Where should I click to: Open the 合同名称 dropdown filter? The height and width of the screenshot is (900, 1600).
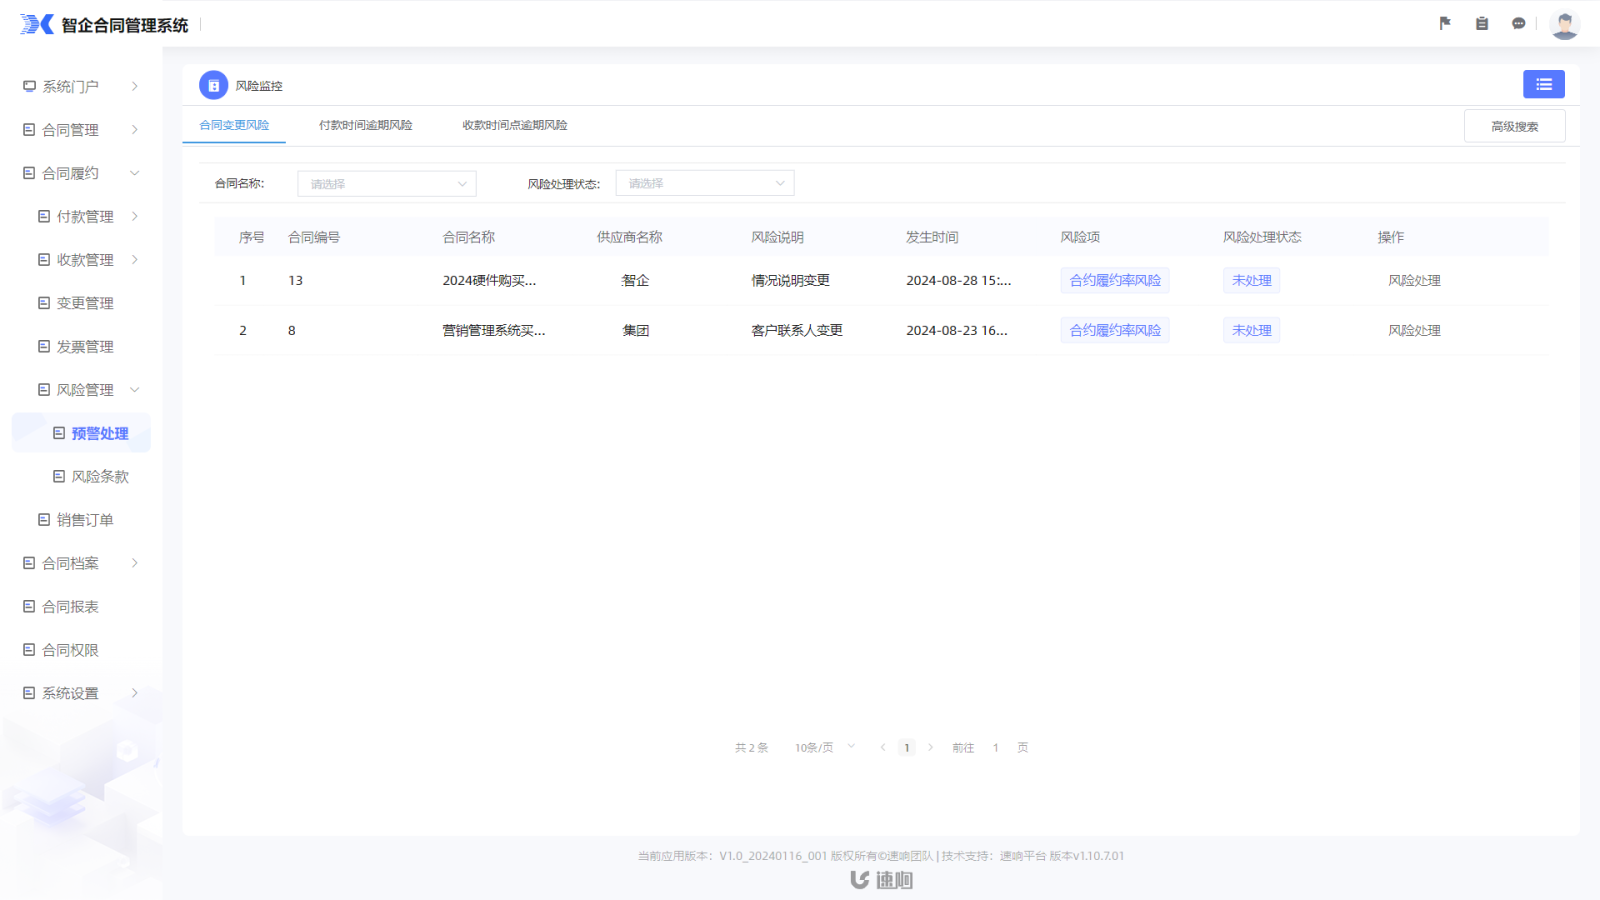tap(386, 184)
